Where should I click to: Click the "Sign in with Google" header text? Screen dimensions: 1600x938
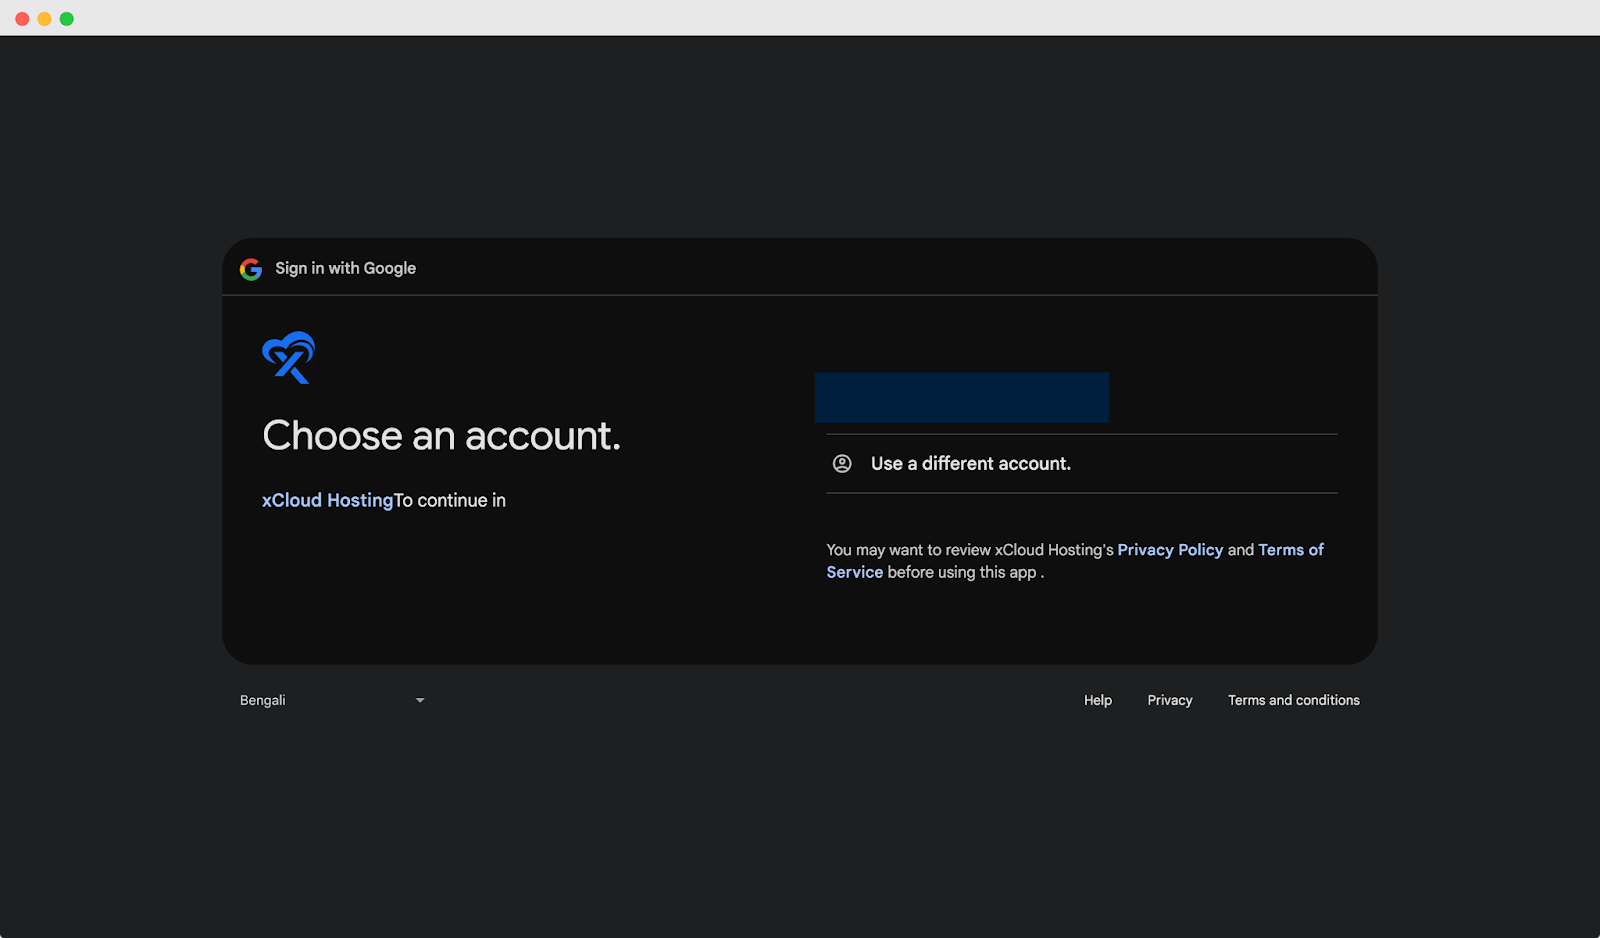tap(346, 268)
